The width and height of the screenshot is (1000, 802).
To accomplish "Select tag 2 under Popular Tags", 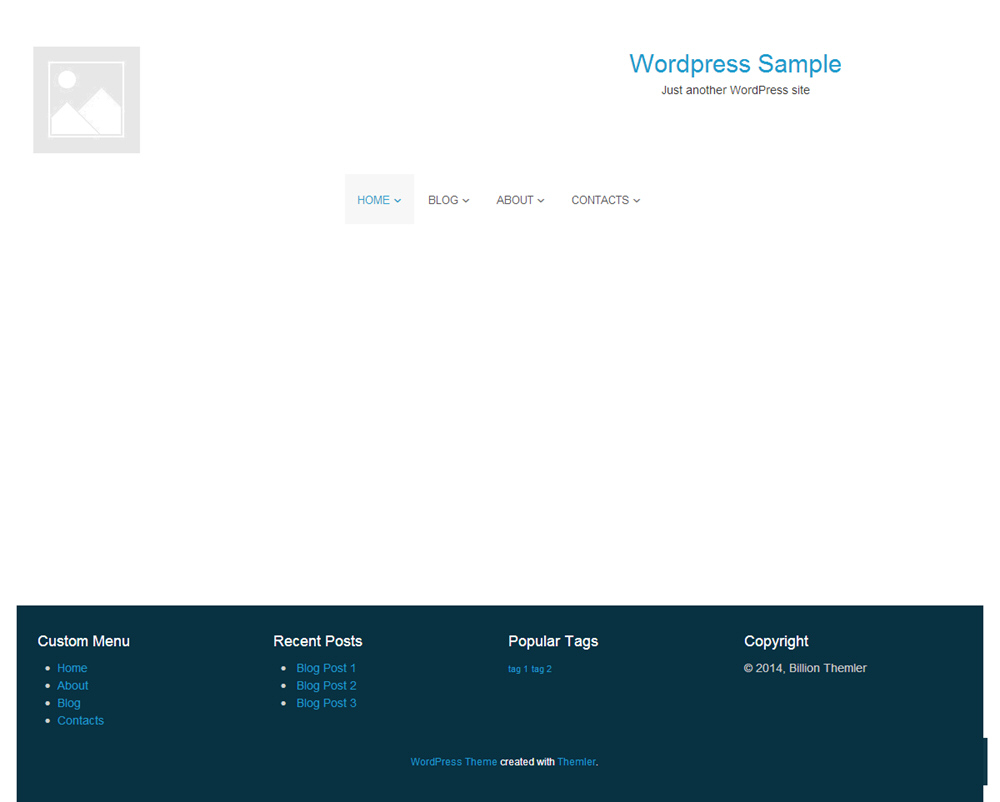I will tap(541, 669).
